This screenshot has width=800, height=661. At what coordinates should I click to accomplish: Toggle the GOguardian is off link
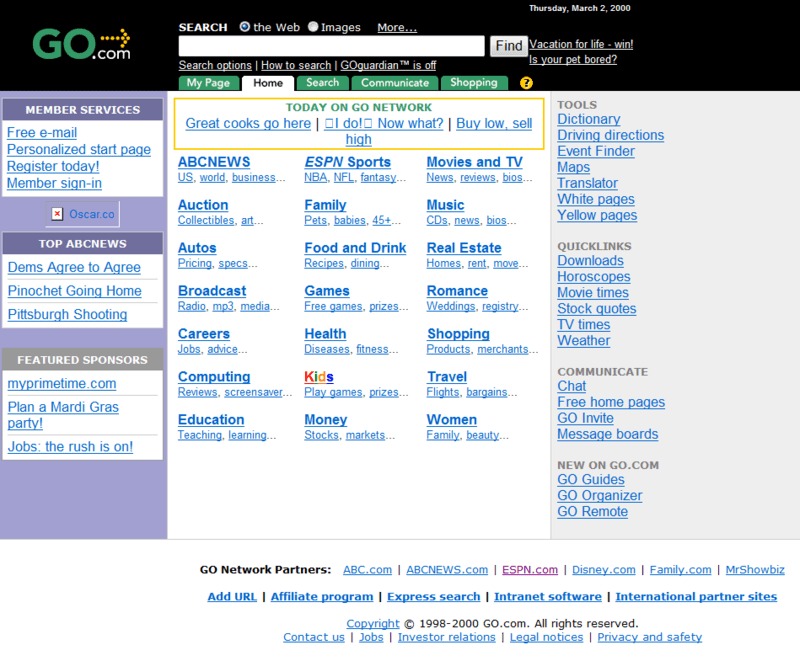coord(388,65)
